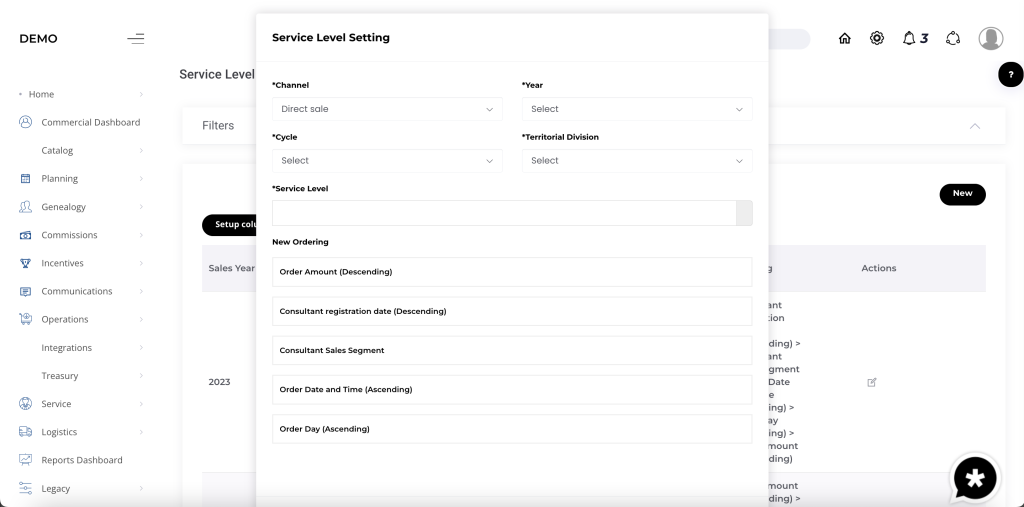Viewport: 1024px width, 507px height.
Task: Click the question mark help icon
Action: (x=1011, y=74)
